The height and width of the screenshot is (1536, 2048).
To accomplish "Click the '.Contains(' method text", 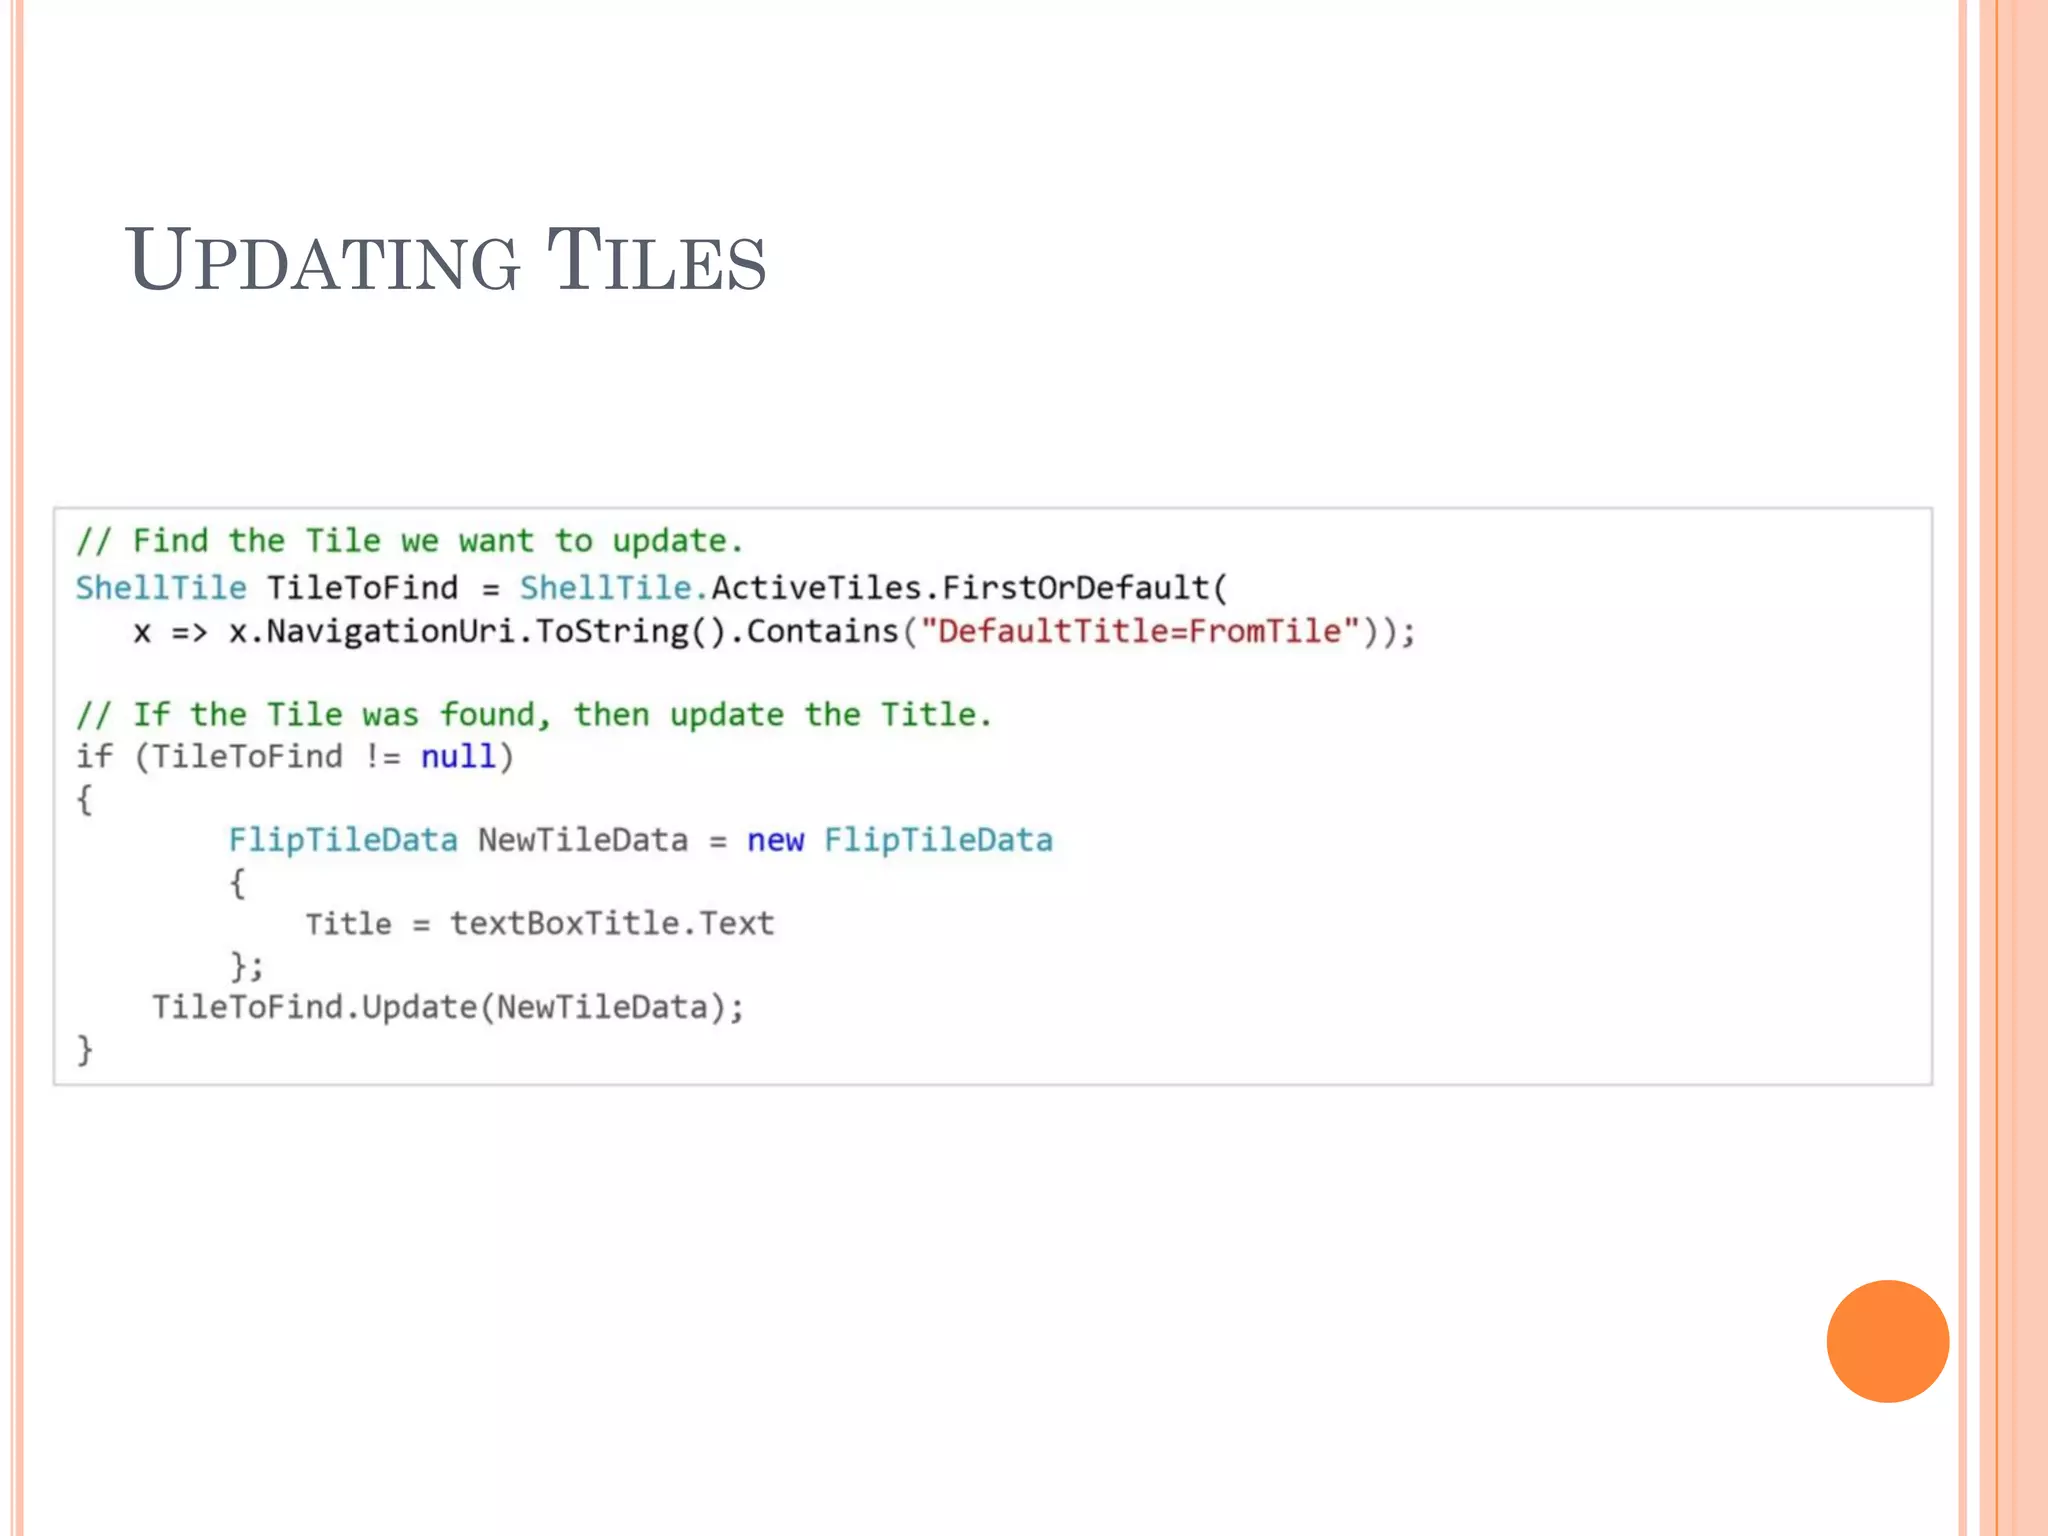I will pyautogui.click(x=826, y=632).
